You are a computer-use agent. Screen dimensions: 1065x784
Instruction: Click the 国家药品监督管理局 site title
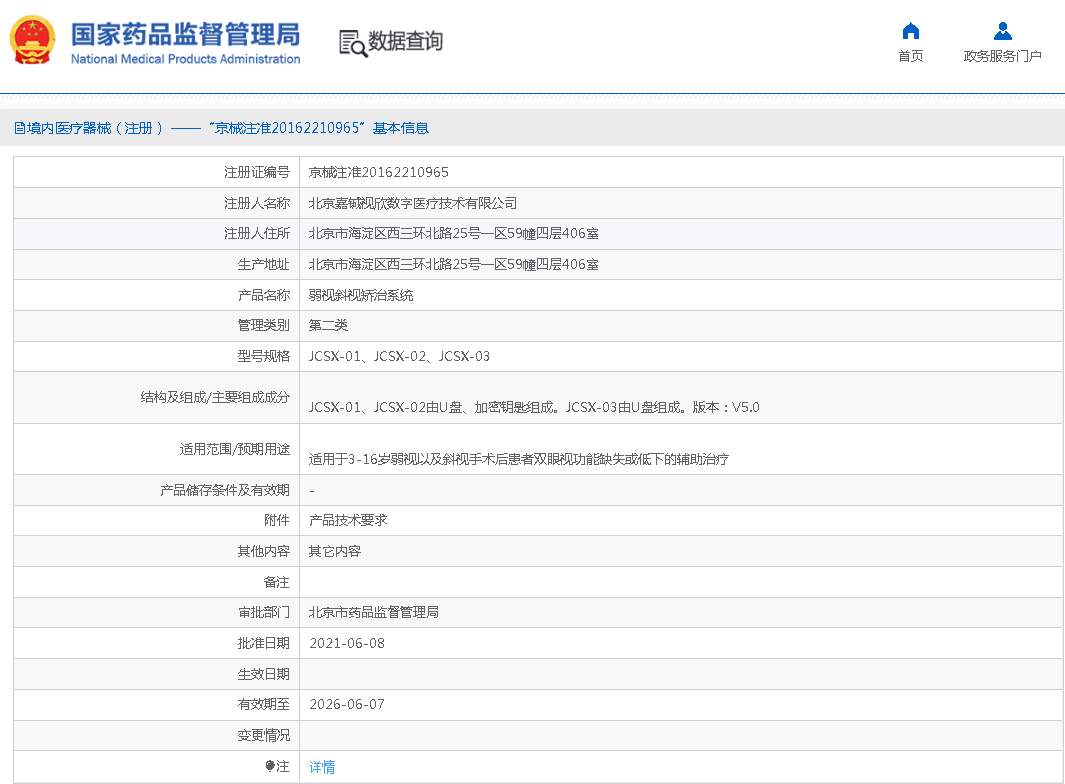tap(185, 35)
